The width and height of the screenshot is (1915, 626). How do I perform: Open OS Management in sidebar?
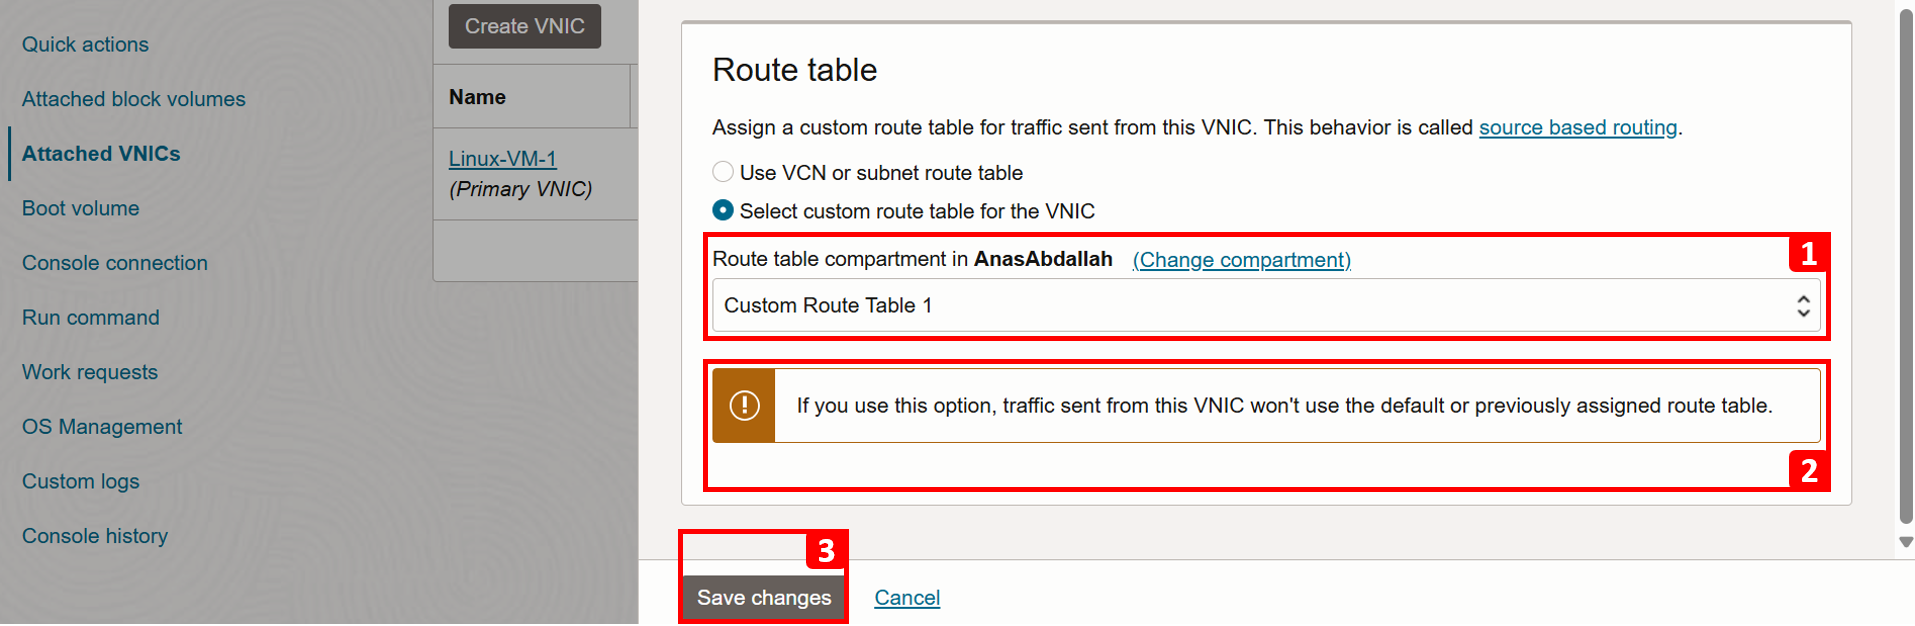tap(102, 427)
